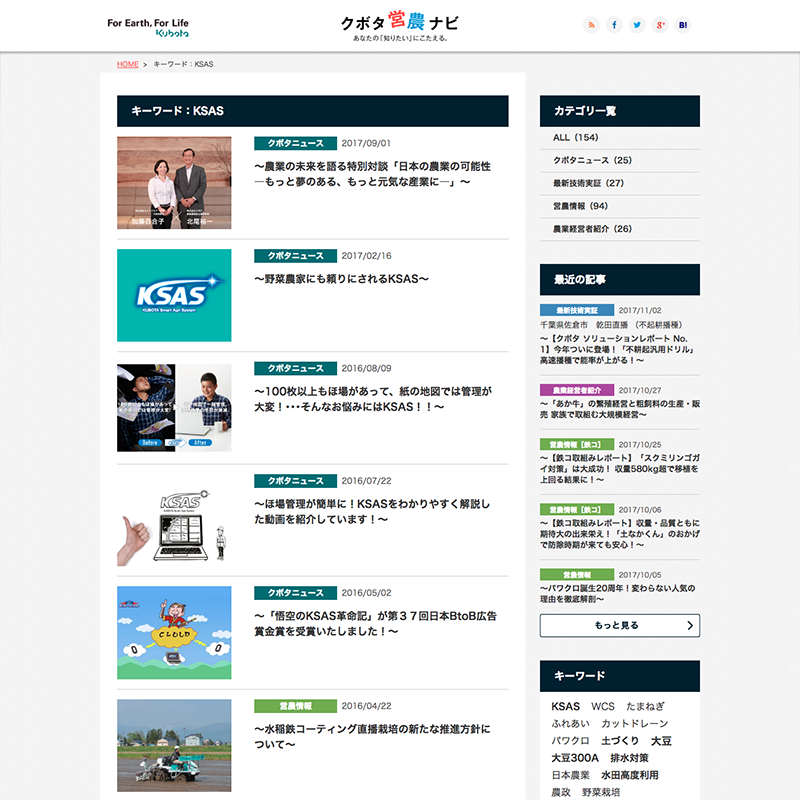Click the もっと見る button
This screenshot has width=800, height=800.
click(x=620, y=626)
